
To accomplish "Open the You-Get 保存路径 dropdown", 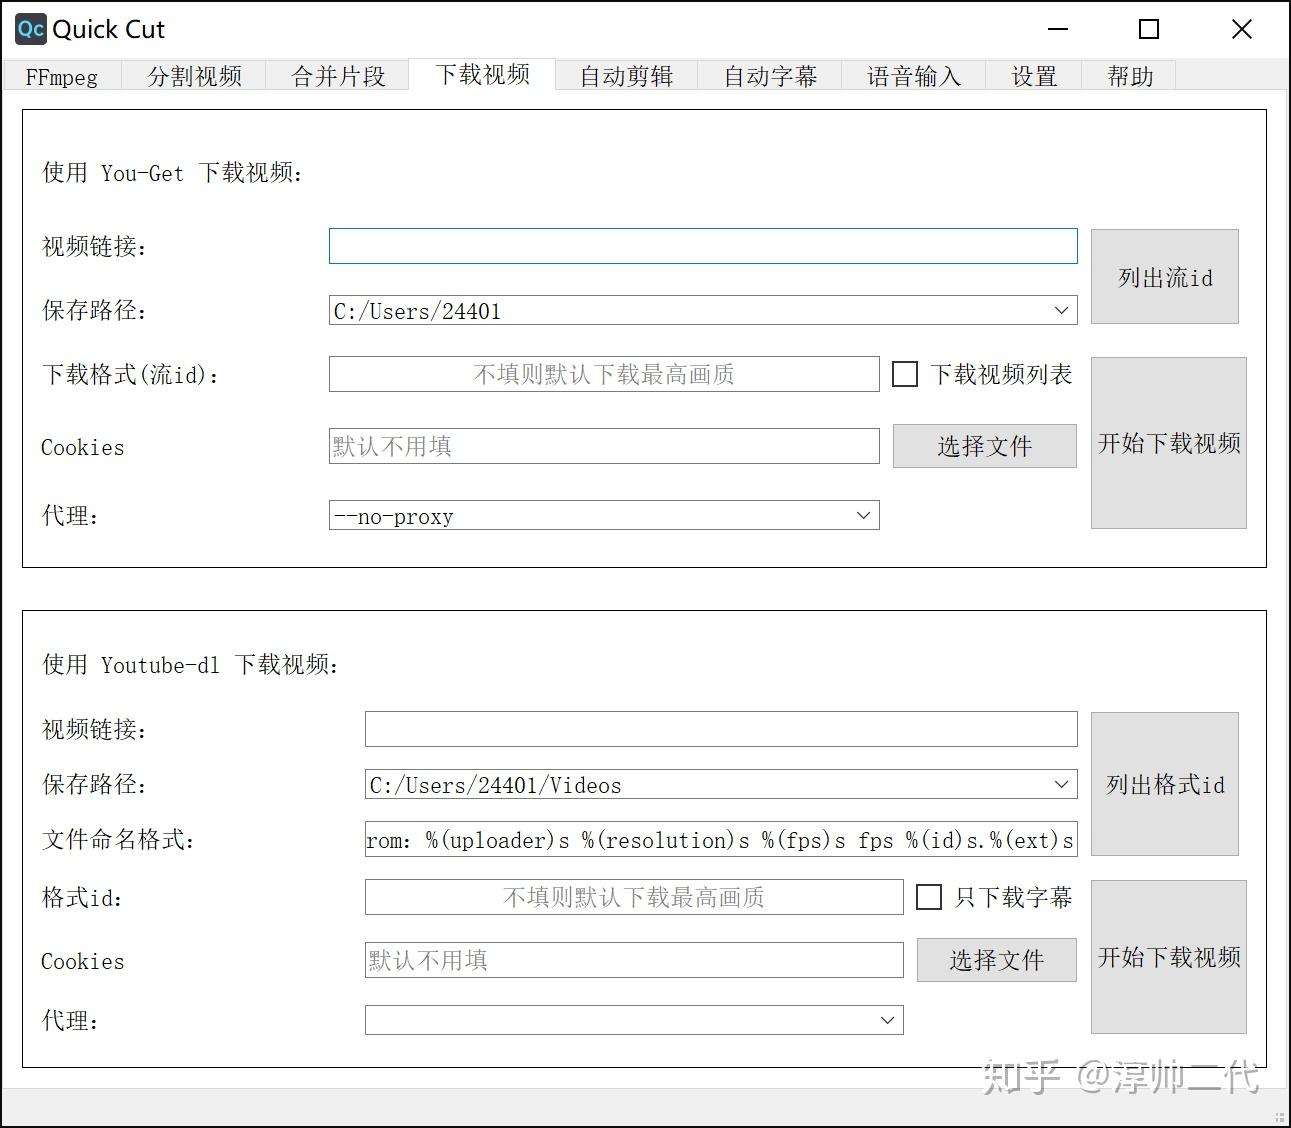I will (1061, 310).
